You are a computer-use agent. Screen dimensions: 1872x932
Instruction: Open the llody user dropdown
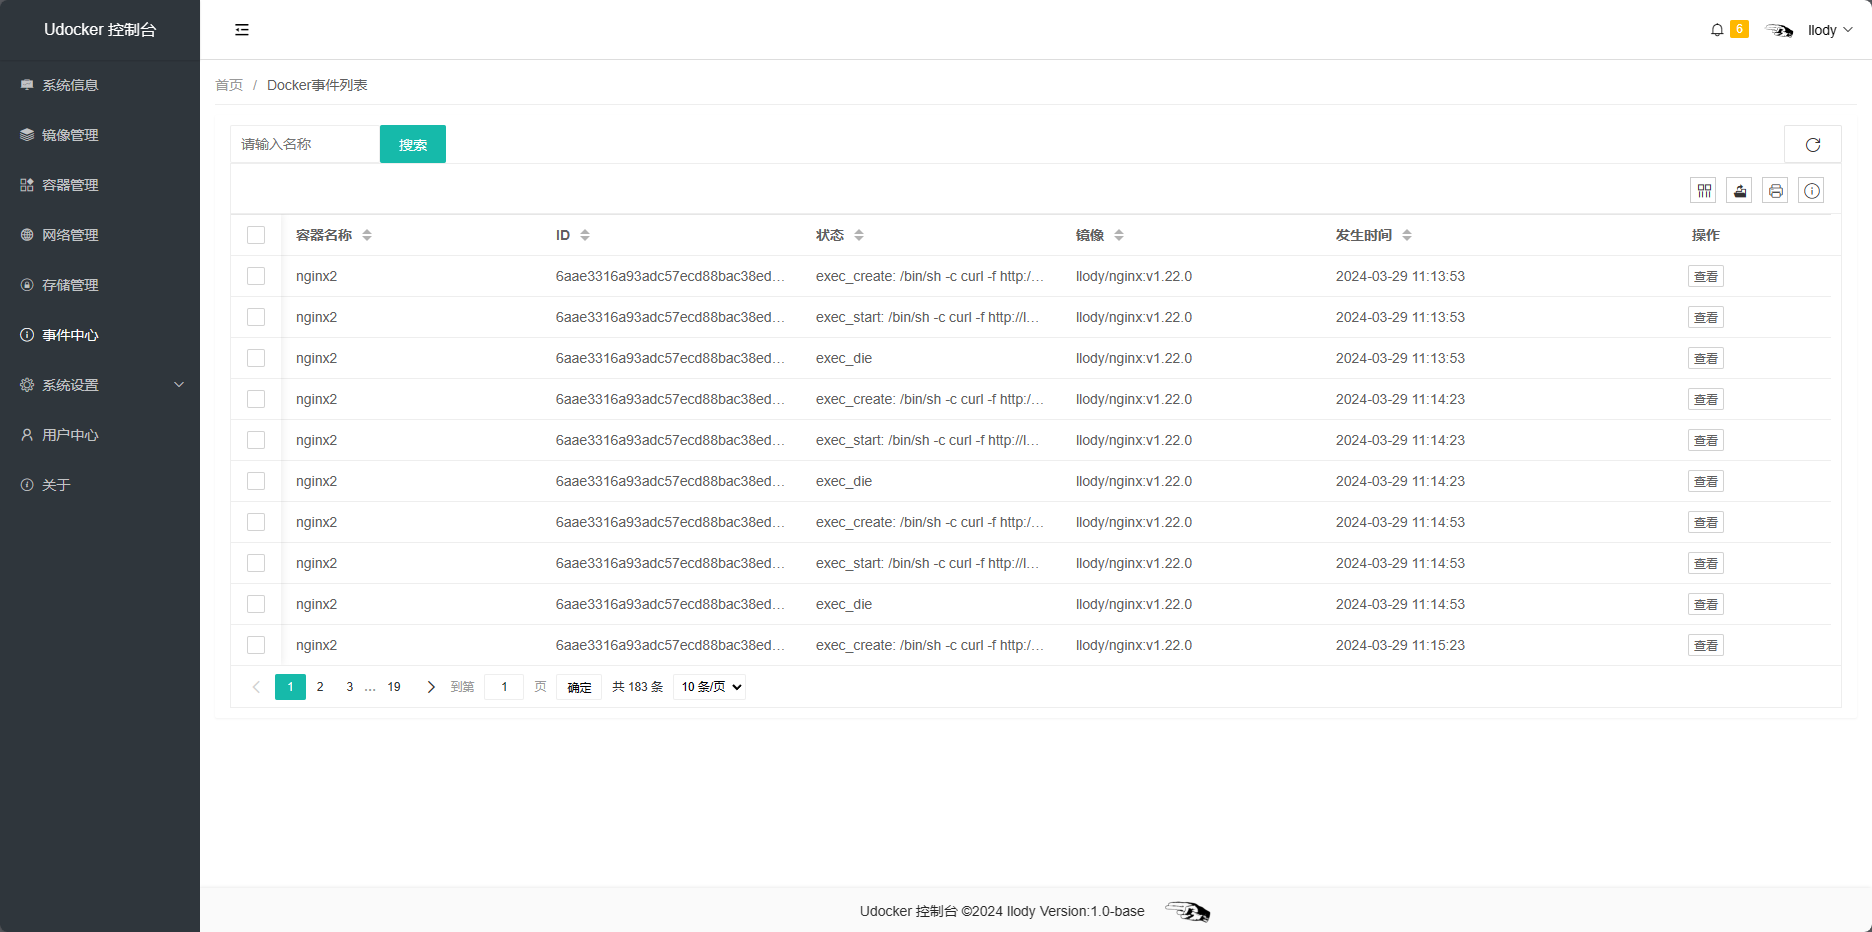click(1829, 30)
